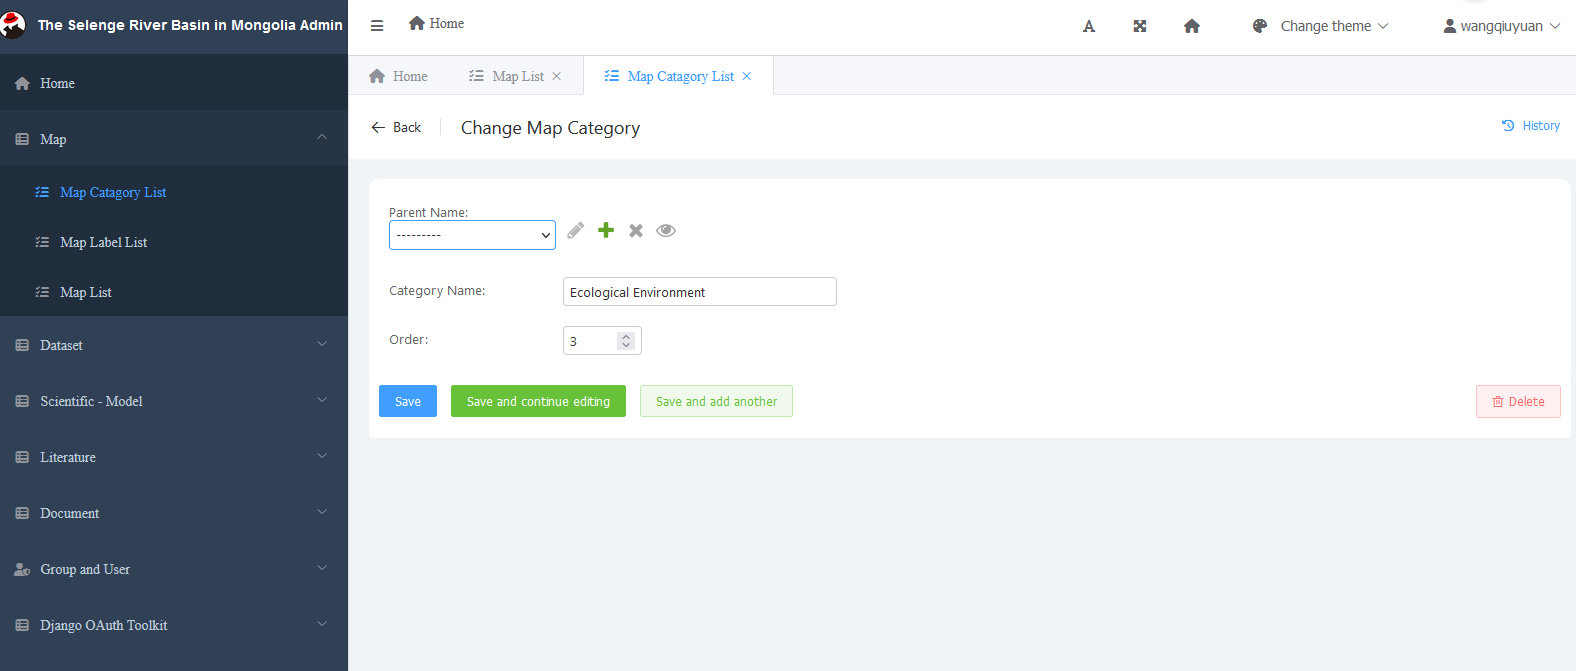The height and width of the screenshot is (671, 1576).
Task: Expand the Scientific - Model section
Action: (x=174, y=401)
